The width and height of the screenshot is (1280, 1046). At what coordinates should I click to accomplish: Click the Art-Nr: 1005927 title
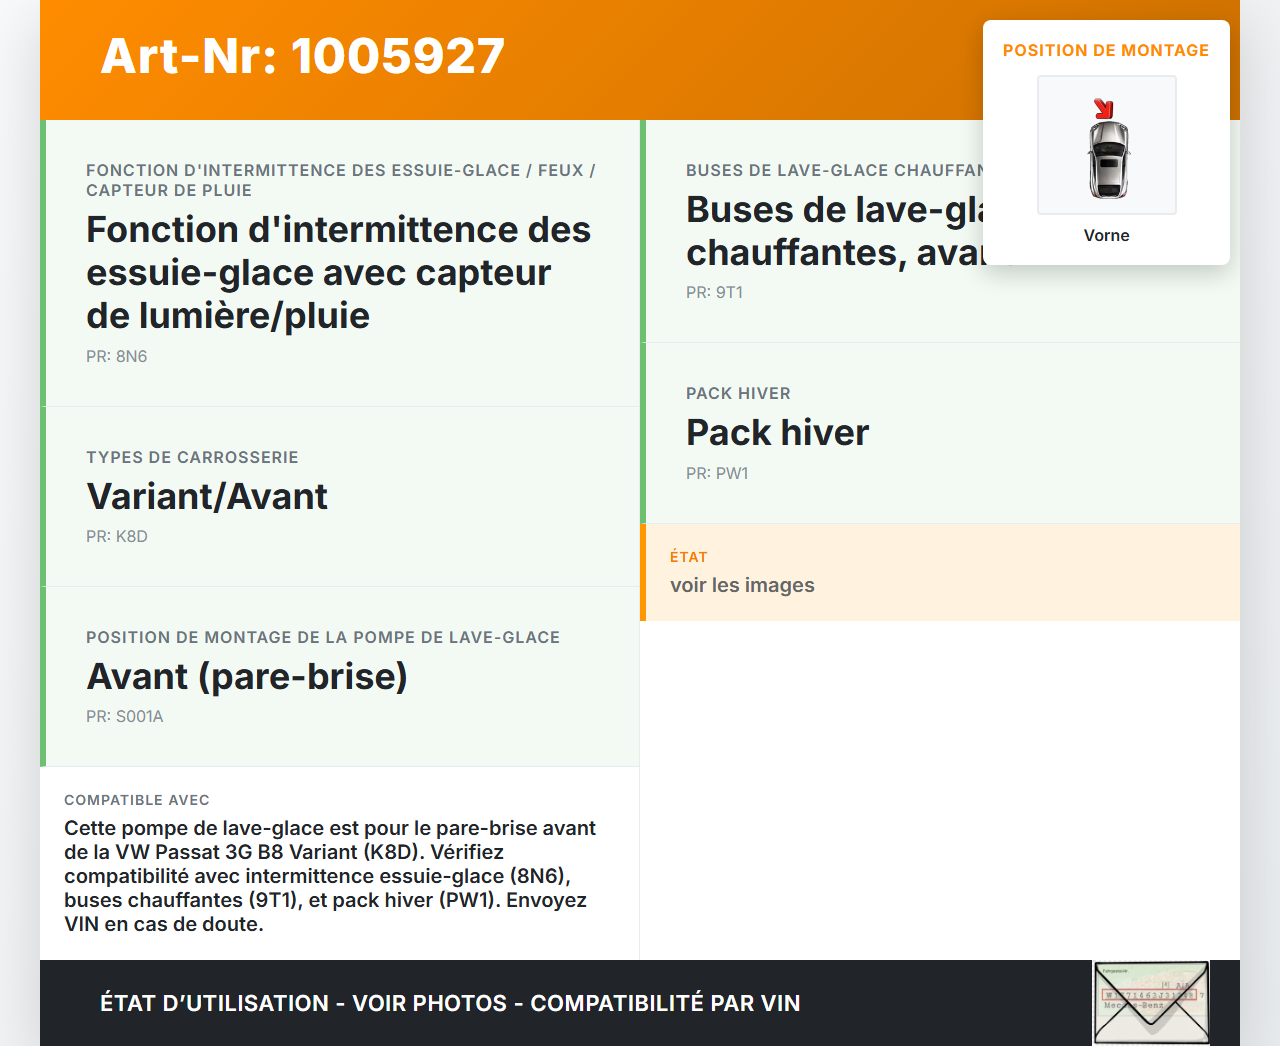coord(302,55)
